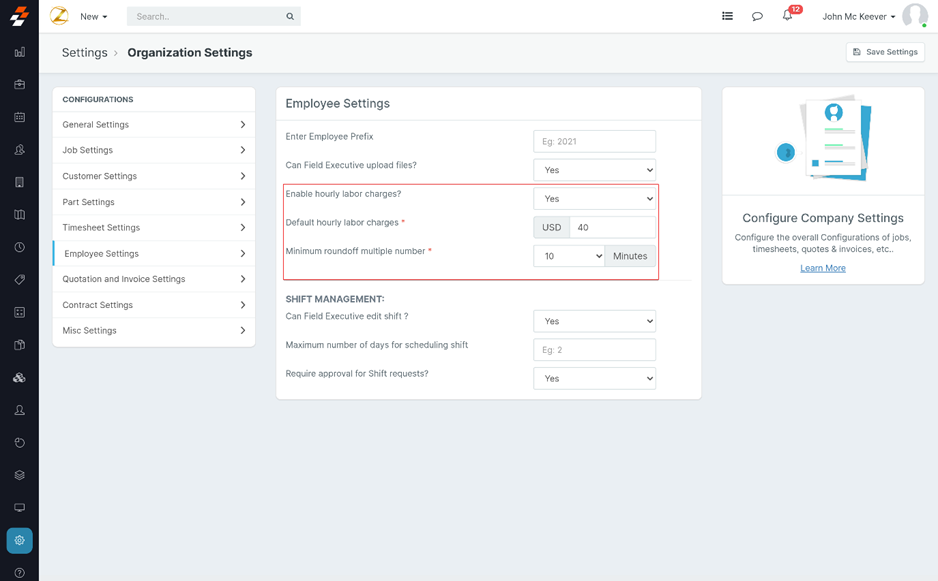Click the search magnifier icon
The width and height of the screenshot is (938, 581).
(290, 16)
